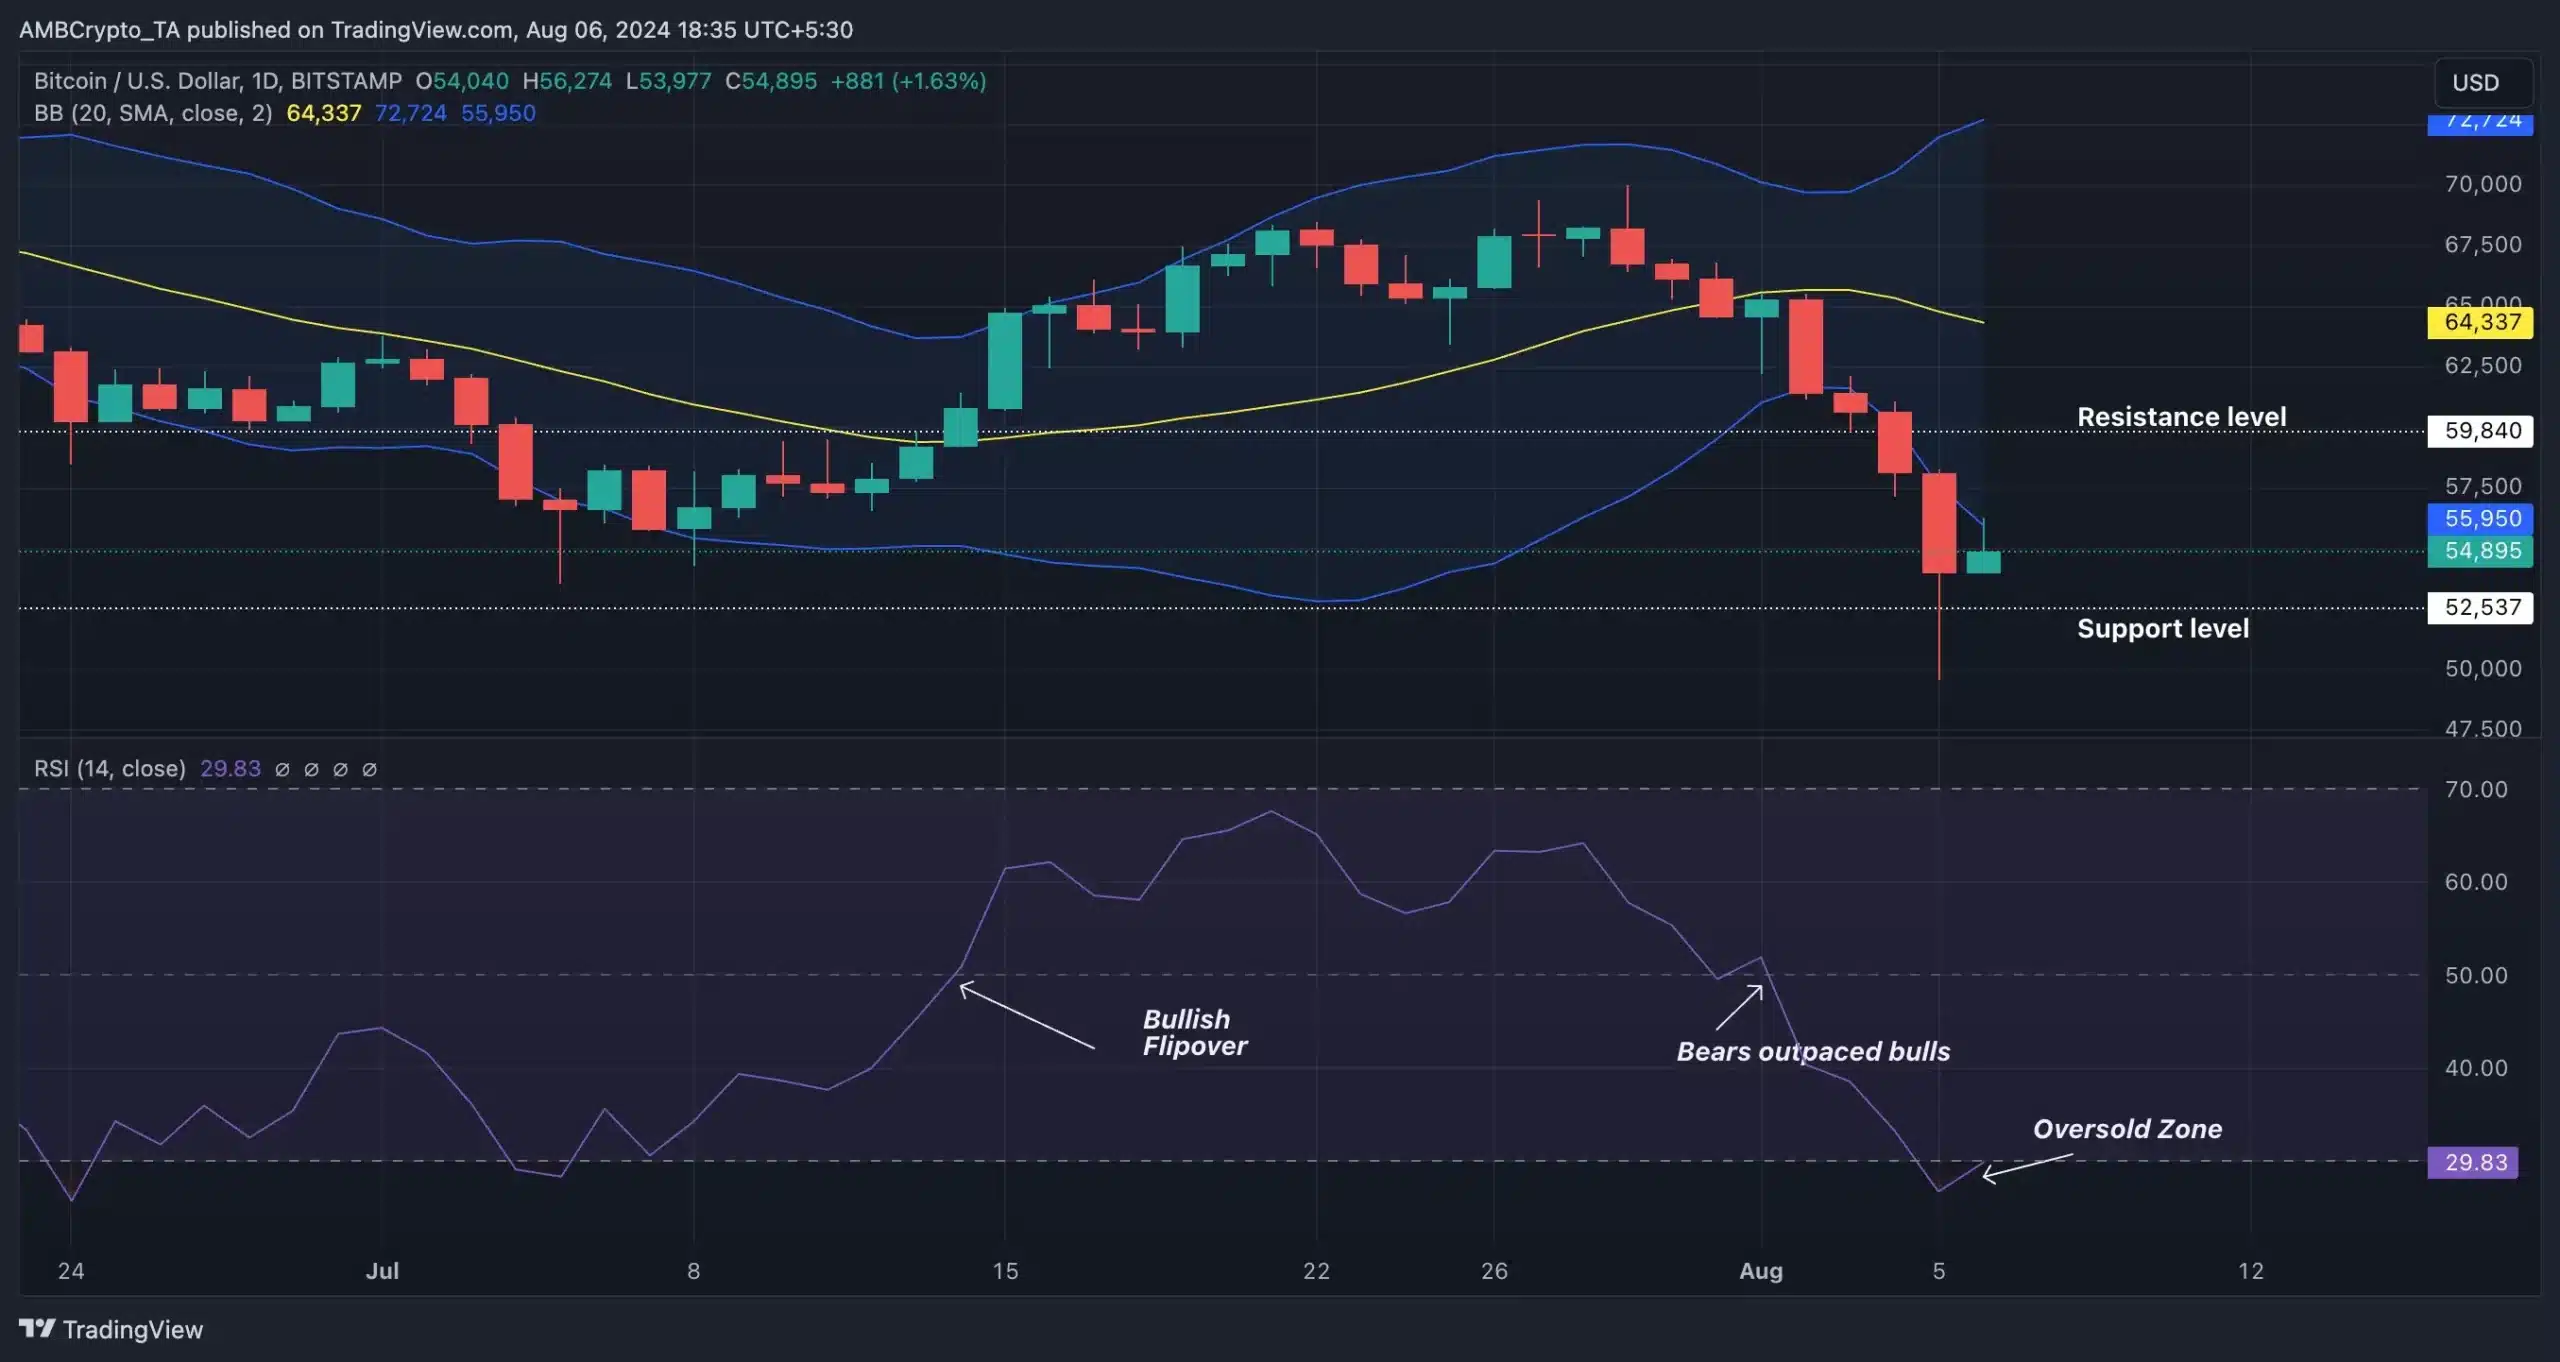Click the 50,000 price axis label
Image resolution: width=2560 pixels, height=1362 pixels.
point(2483,668)
